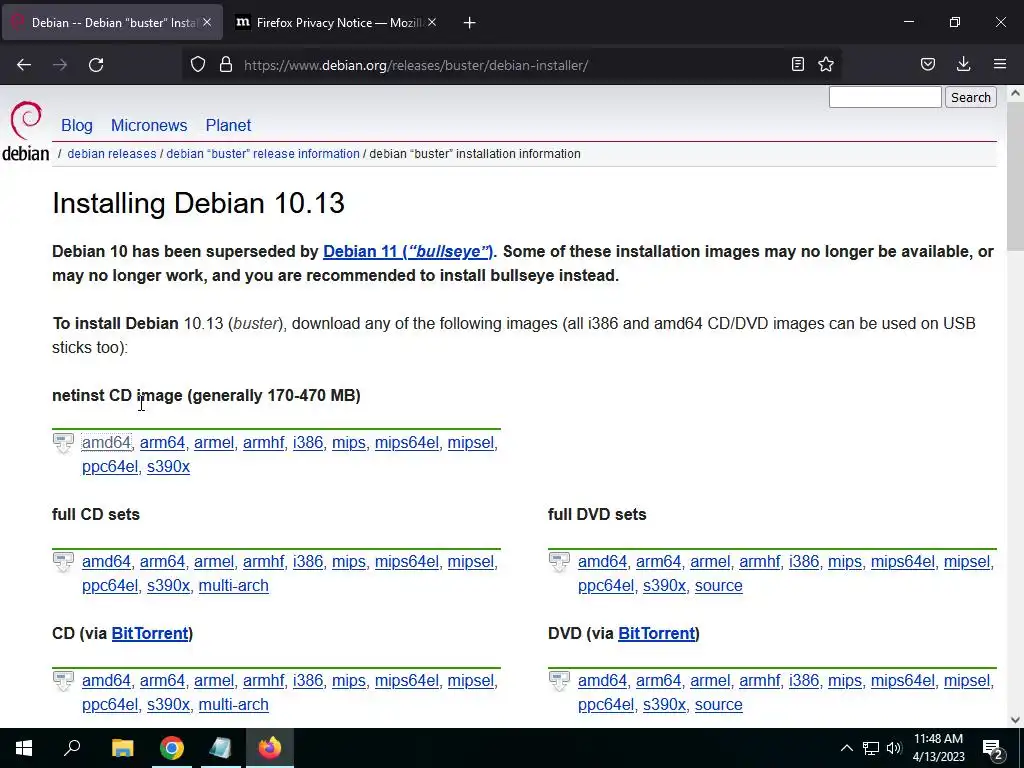This screenshot has width=1024, height=768.
Task: Open full DVD sets amd64 link
Action: point(602,562)
